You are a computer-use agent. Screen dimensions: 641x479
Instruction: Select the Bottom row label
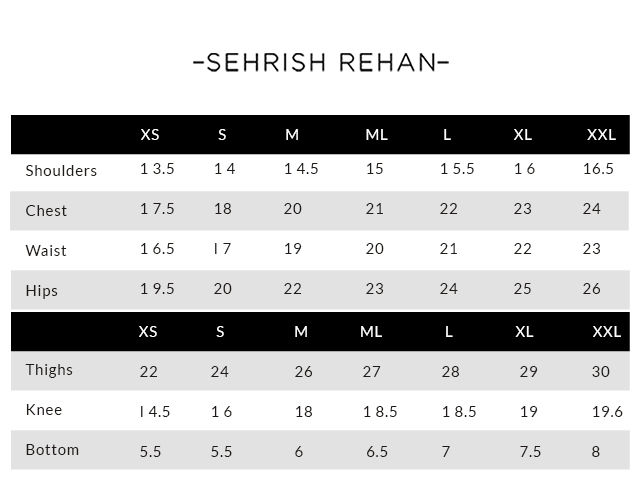pos(52,449)
